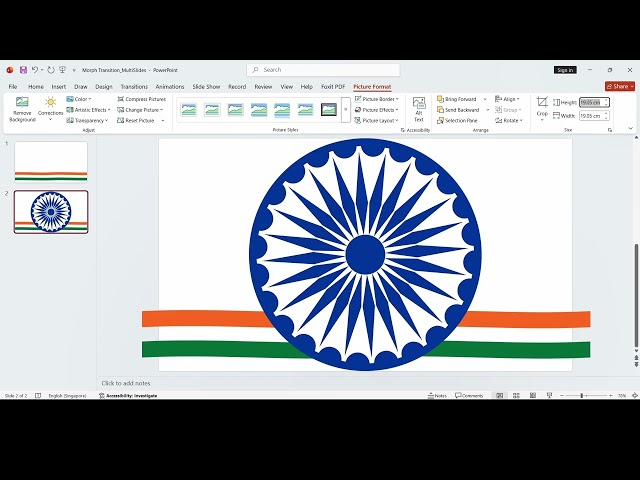Click Accessibility: Investigate status
640x480 pixels.
(x=128, y=396)
